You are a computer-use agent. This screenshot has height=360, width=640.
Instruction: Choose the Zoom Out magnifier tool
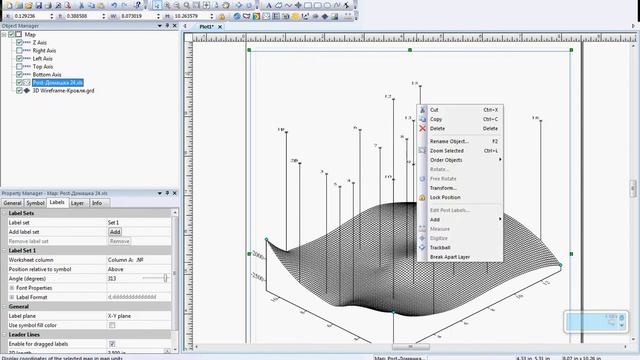coord(177,5)
